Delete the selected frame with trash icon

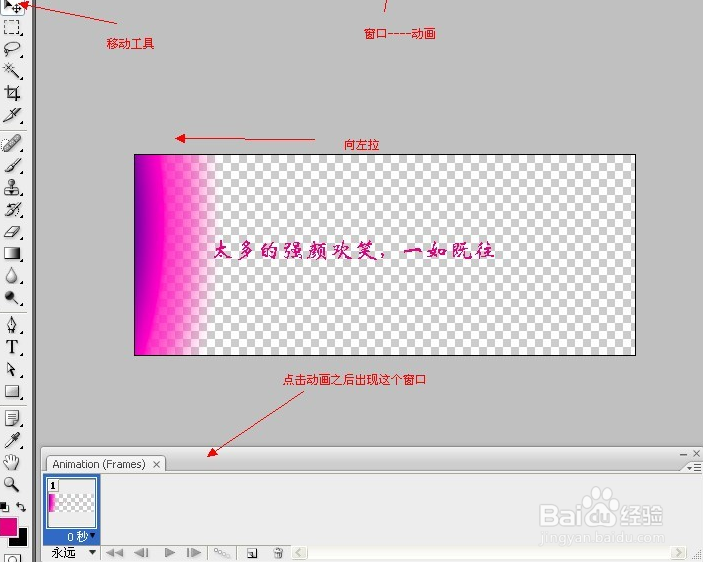click(x=278, y=553)
